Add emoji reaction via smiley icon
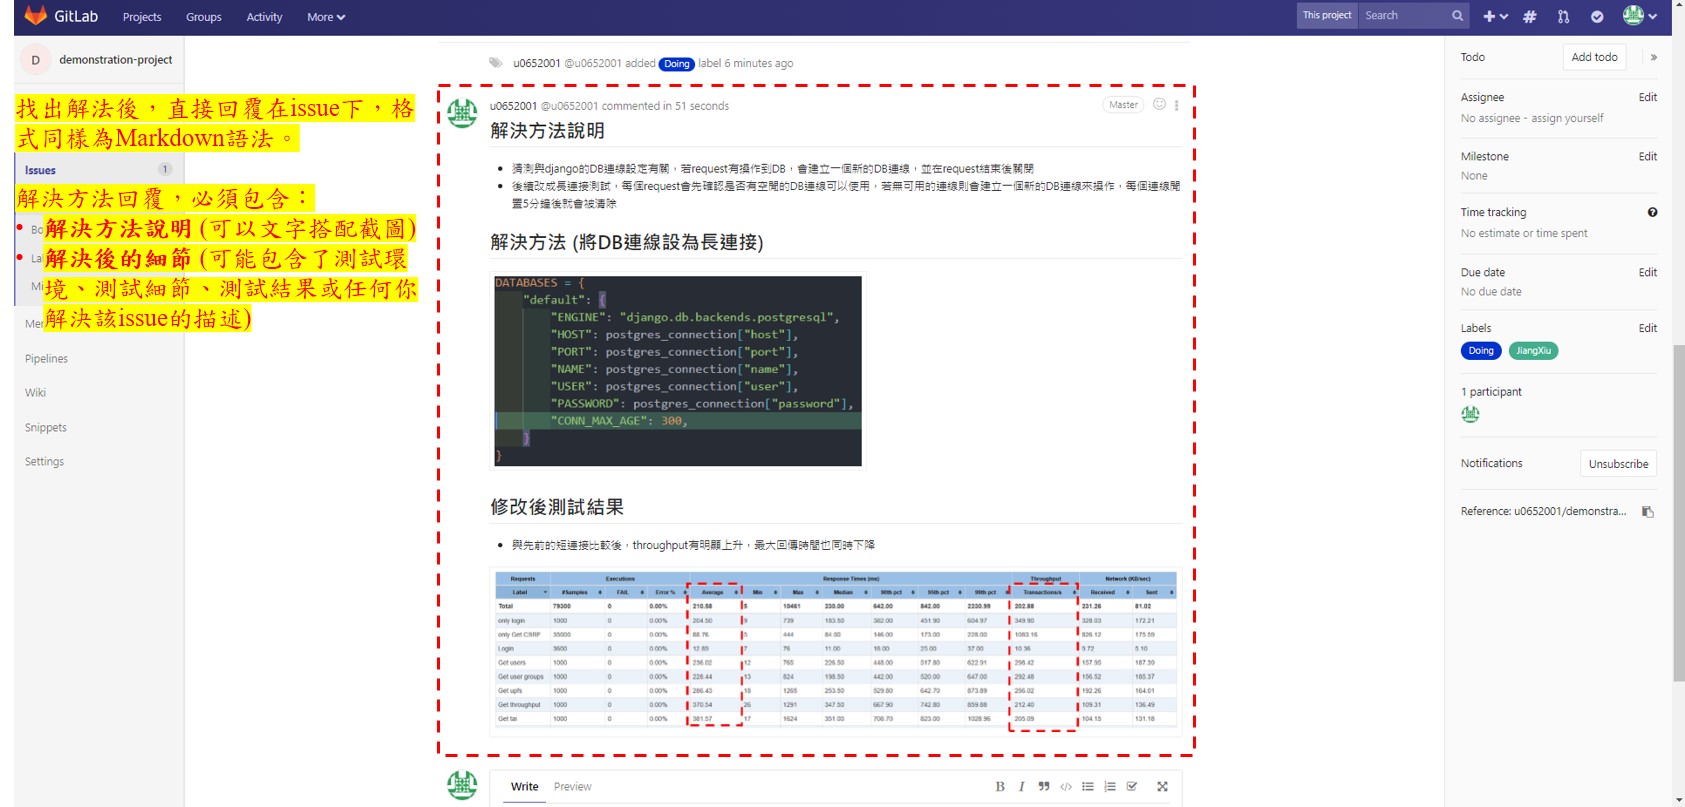This screenshot has width=1685, height=807. coord(1159,104)
